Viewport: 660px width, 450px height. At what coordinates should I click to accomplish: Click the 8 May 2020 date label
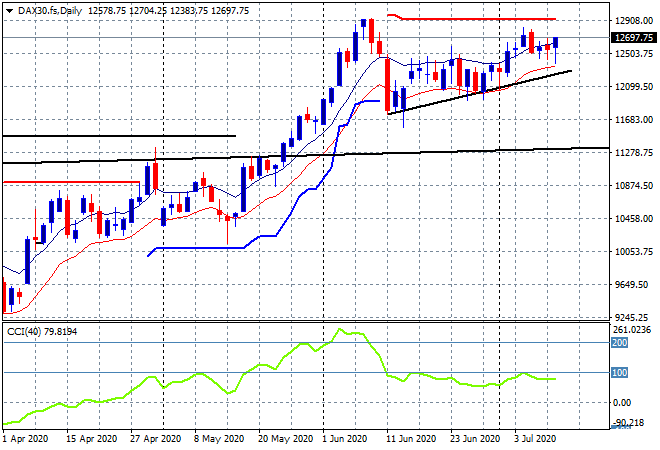pos(219,439)
